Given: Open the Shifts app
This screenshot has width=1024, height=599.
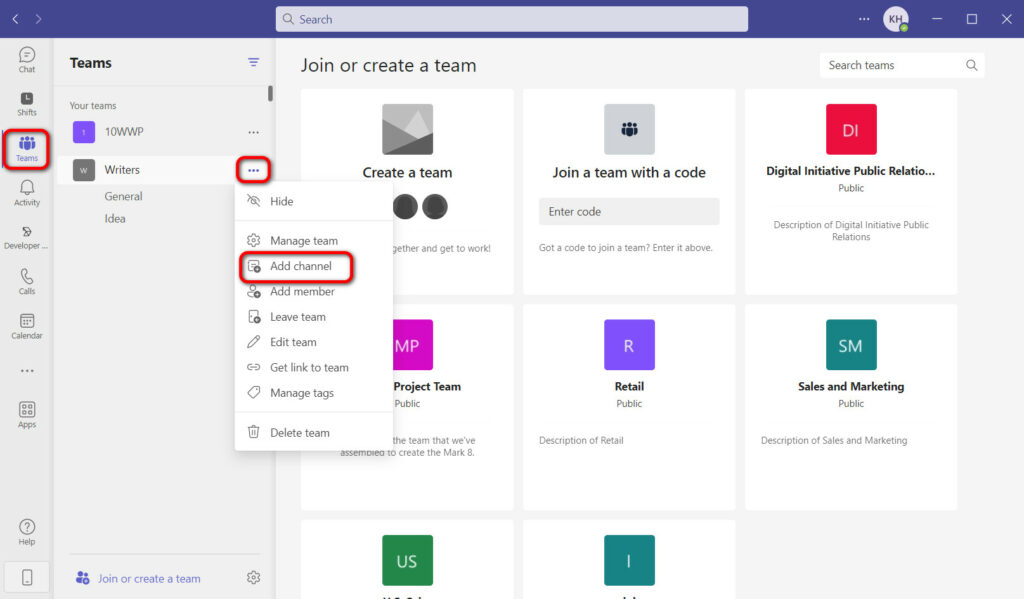Looking at the screenshot, I should pos(26,103).
